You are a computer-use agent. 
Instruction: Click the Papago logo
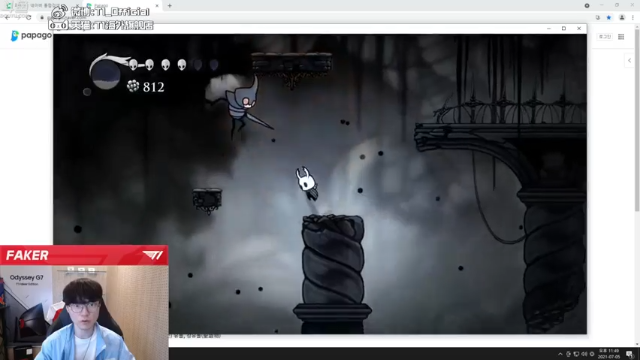click(31, 36)
